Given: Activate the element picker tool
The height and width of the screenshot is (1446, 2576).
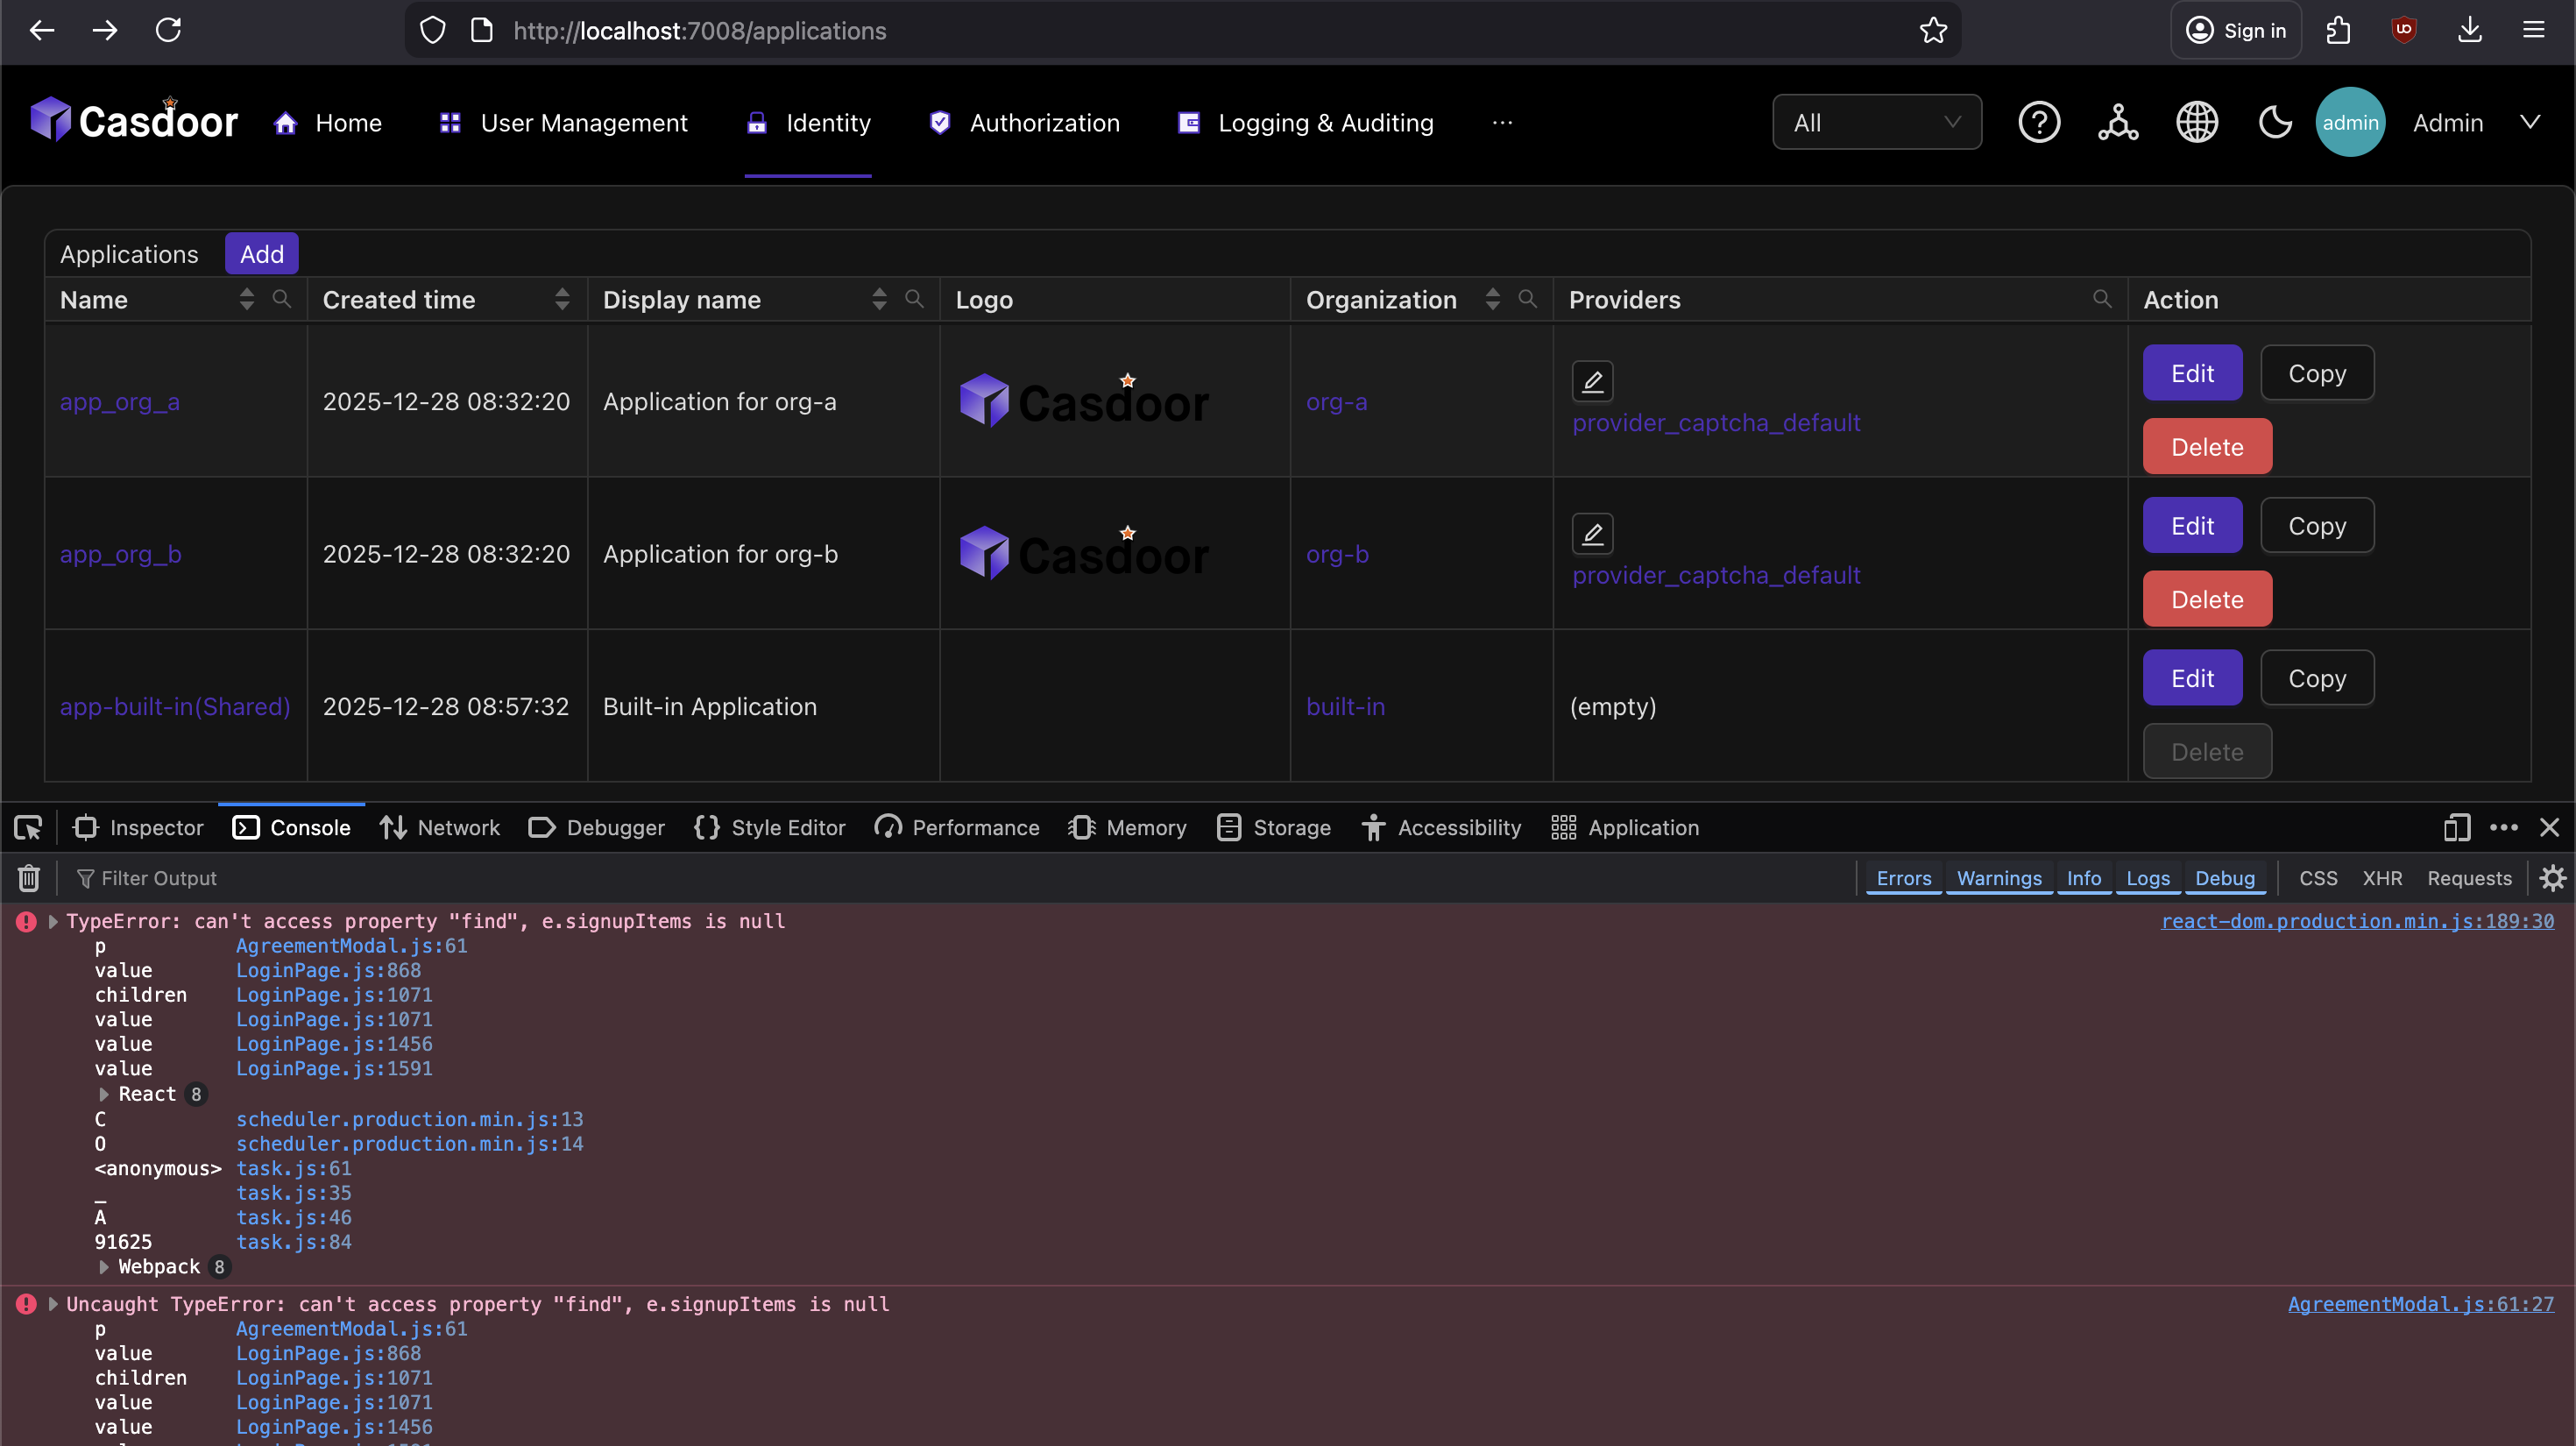Looking at the screenshot, I should (28, 828).
